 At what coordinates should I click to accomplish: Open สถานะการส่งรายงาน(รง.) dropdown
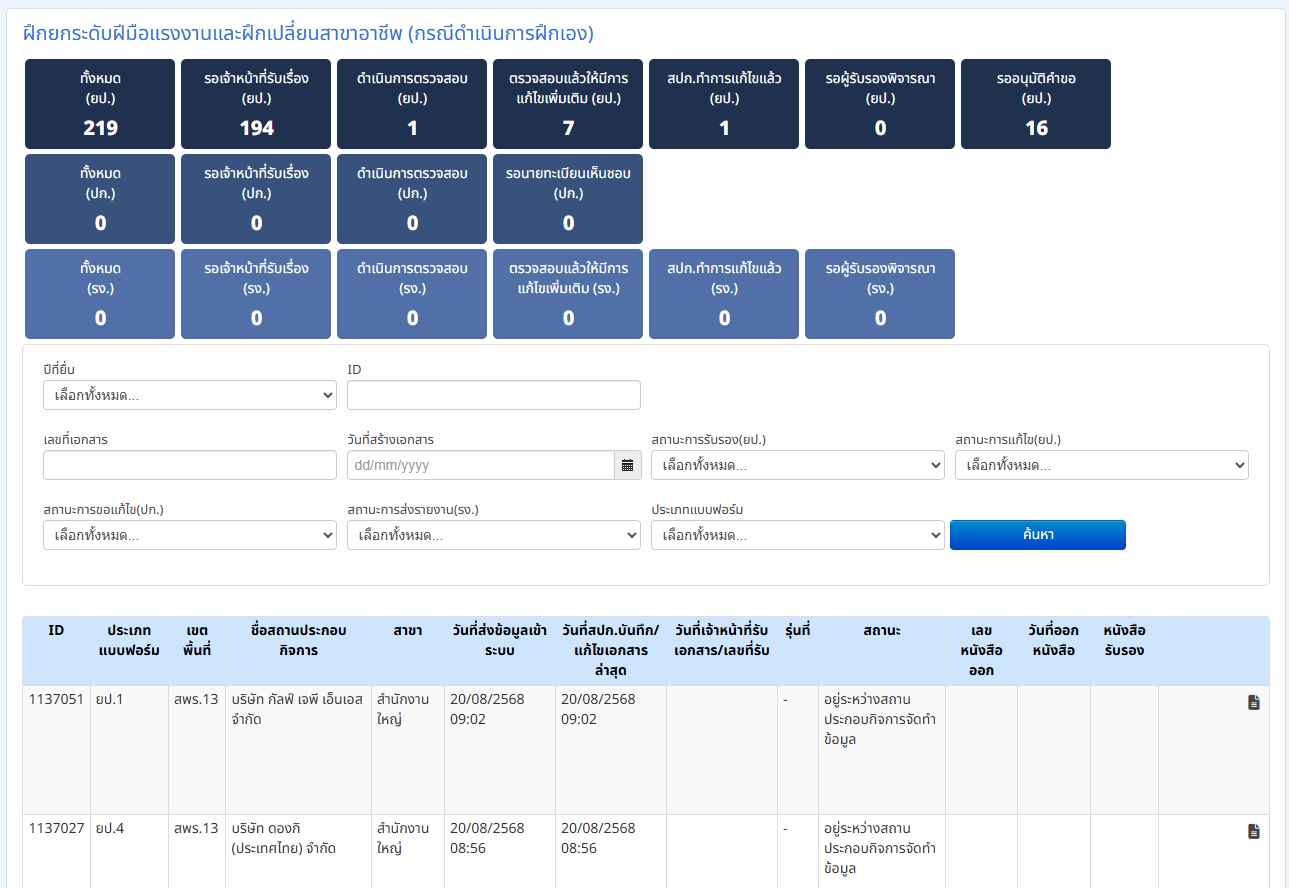(493, 535)
